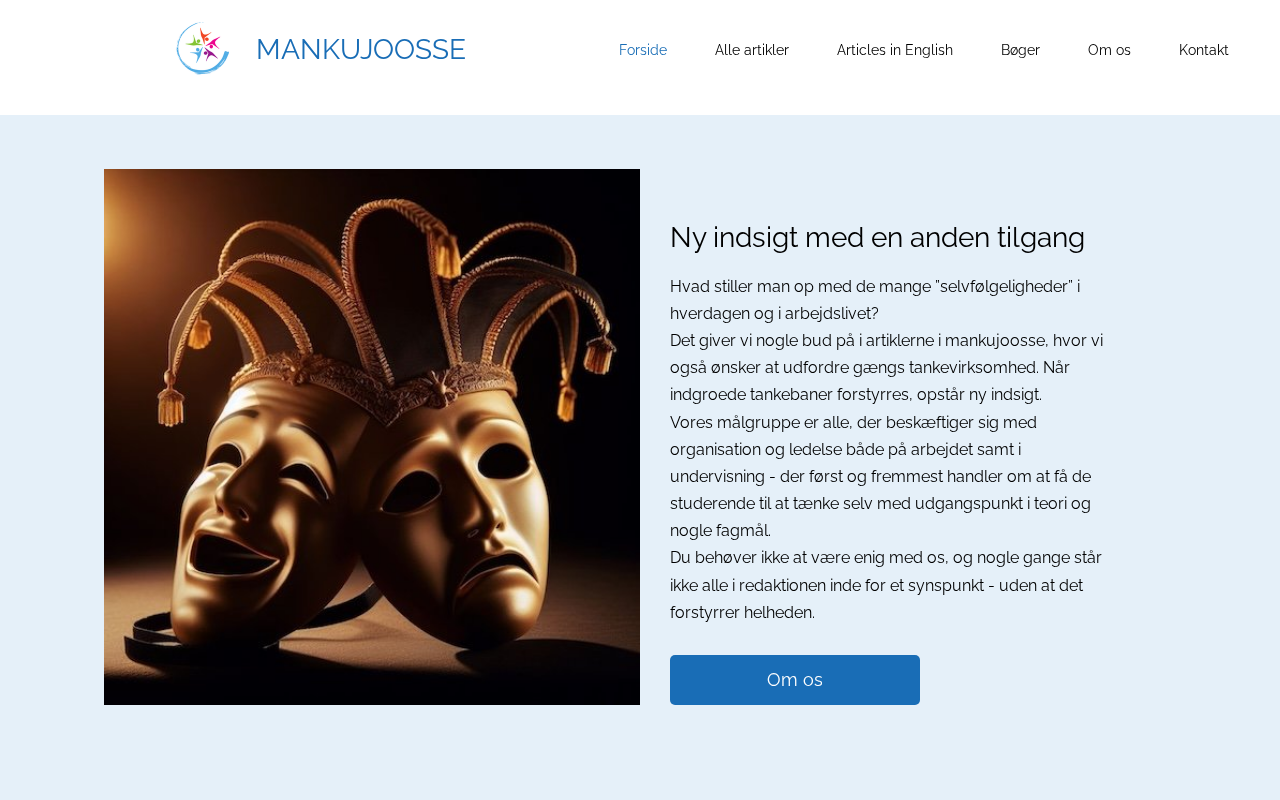The image size is (1280, 800).
Task: Click the theater masks image
Action: tap(372, 437)
